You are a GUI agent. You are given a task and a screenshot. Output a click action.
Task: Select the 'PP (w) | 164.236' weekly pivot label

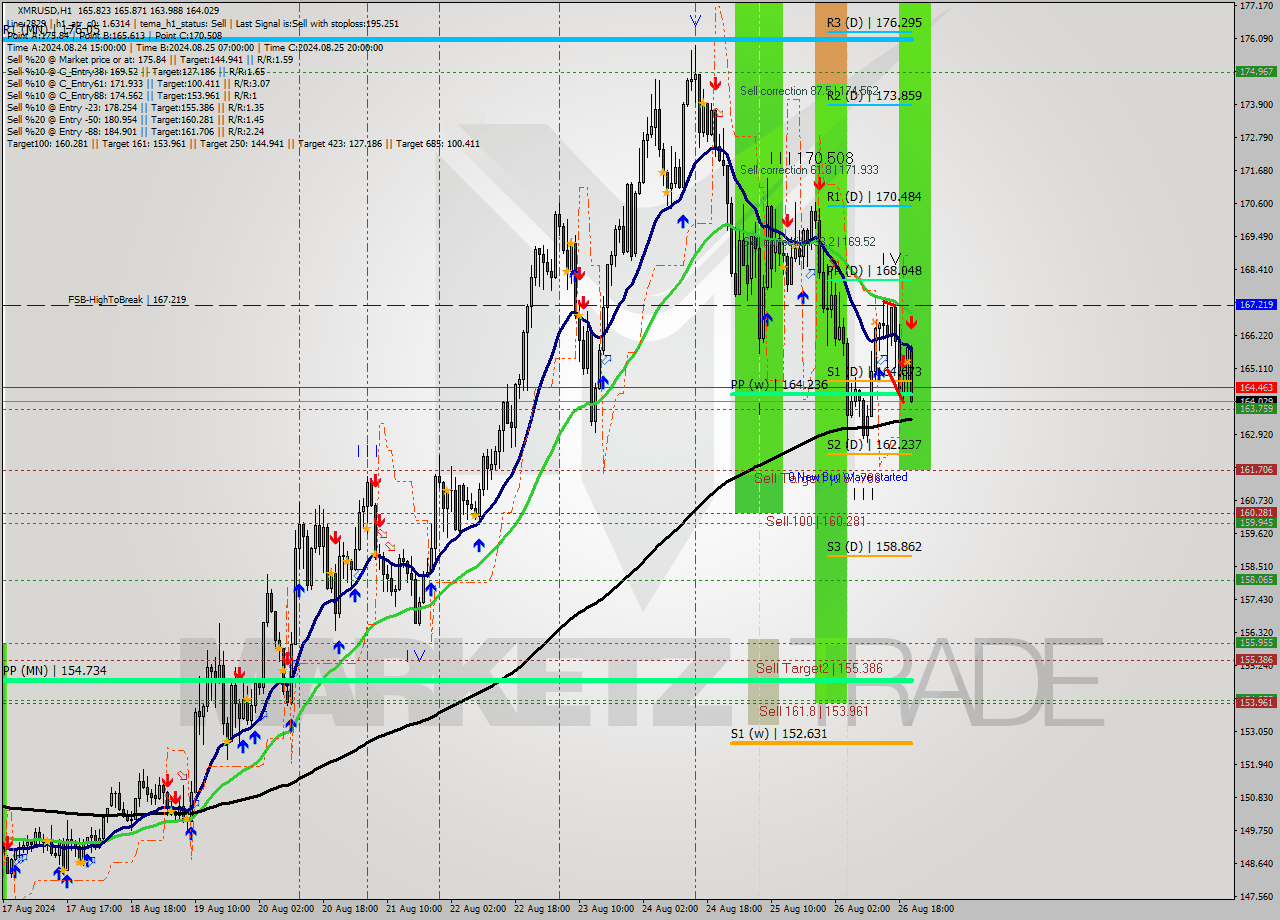coord(779,385)
